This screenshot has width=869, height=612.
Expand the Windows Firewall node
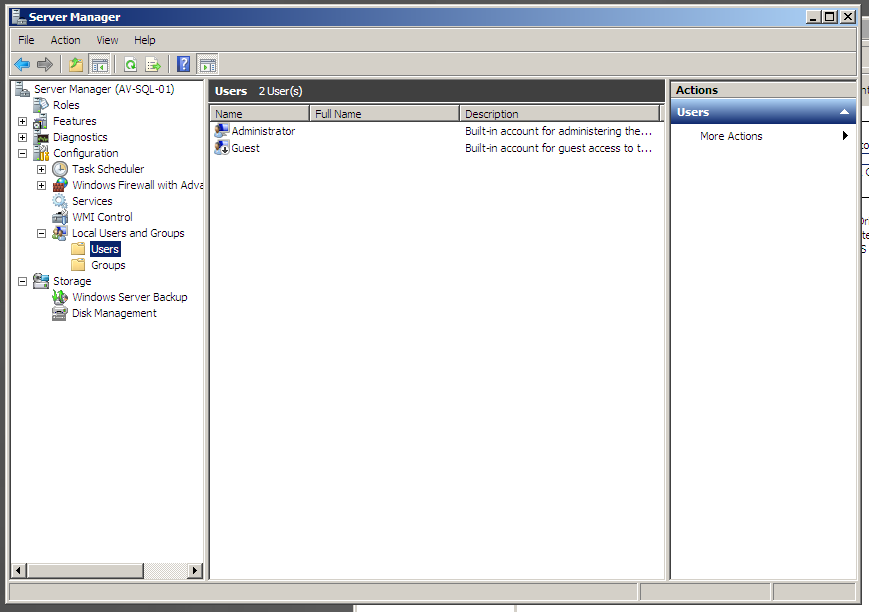[42, 186]
